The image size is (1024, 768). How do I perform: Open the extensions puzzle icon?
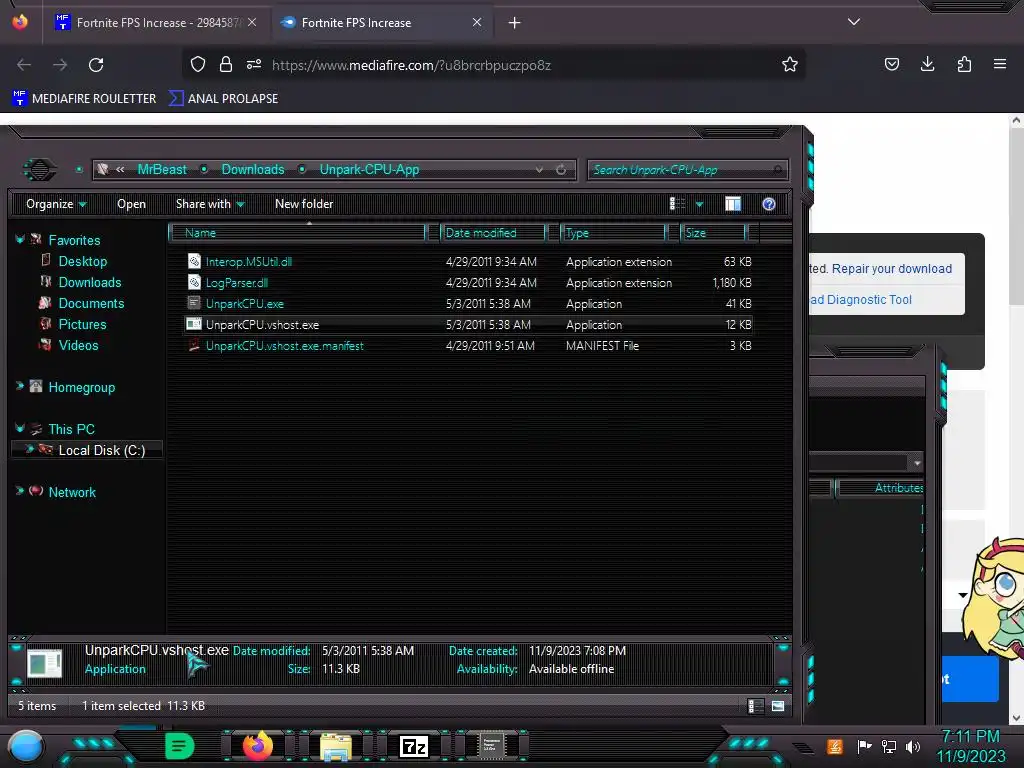[x=964, y=64]
